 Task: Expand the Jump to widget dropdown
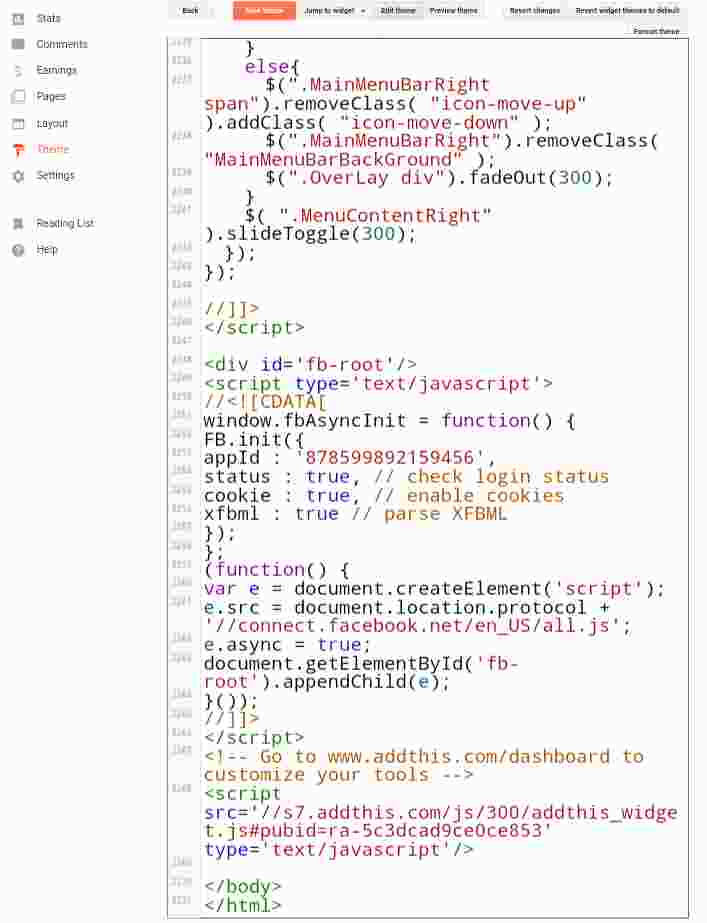point(334,11)
